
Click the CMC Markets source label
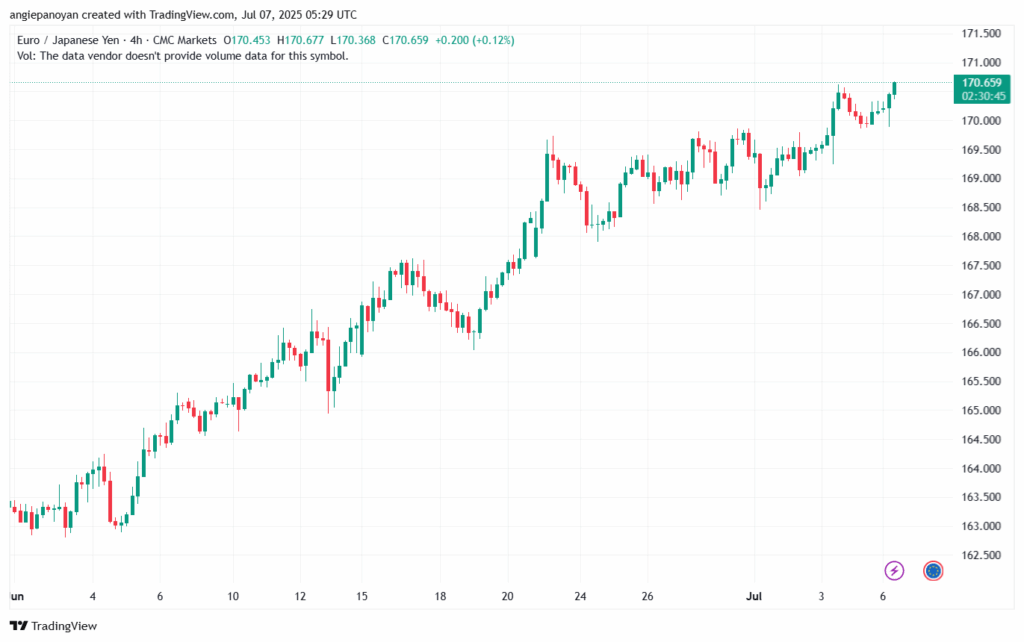(185, 40)
